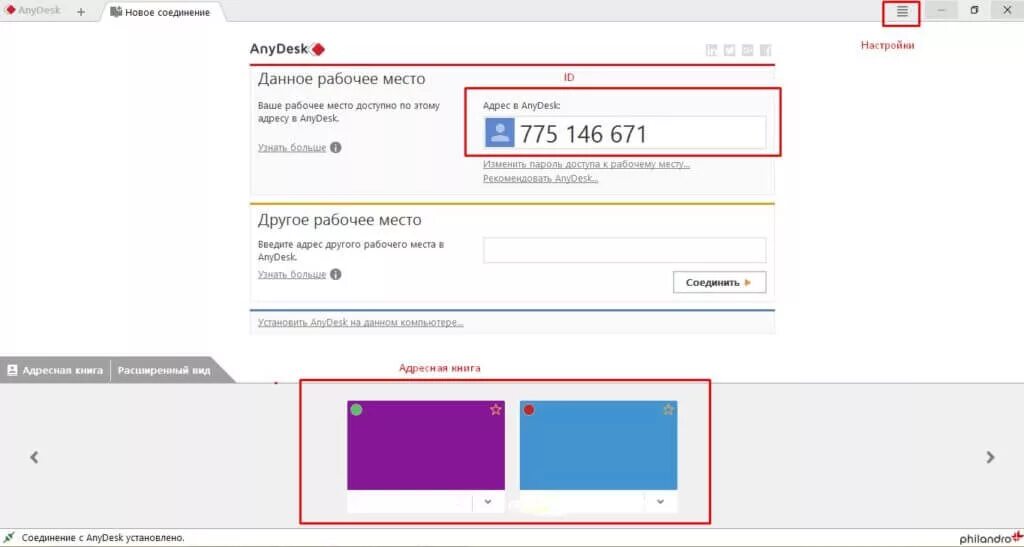
Task: Go to next address book page arrow
Action: [990, 458]
